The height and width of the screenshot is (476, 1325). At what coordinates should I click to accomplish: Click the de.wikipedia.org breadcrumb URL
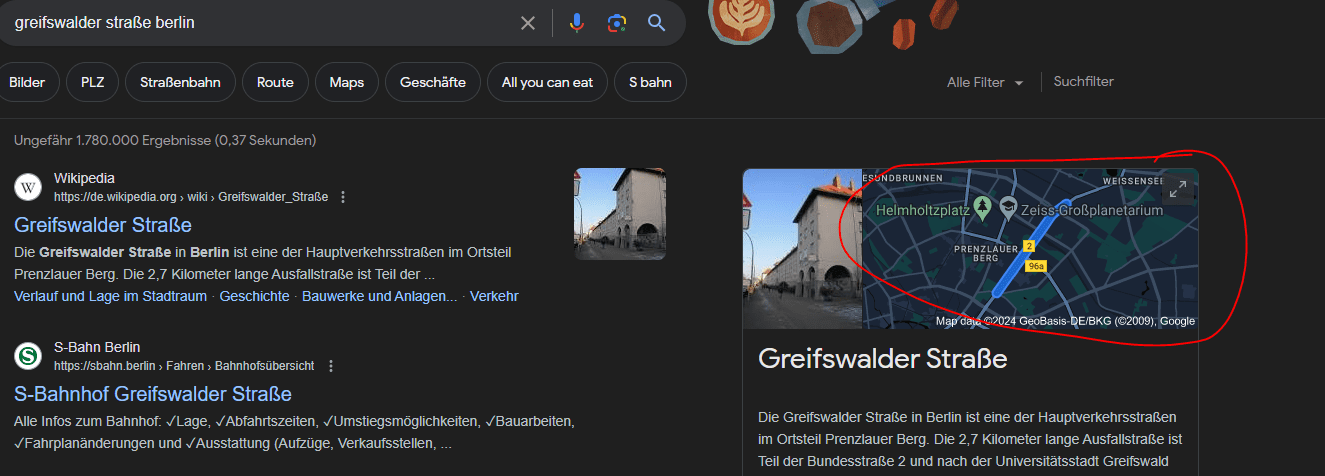191,197
